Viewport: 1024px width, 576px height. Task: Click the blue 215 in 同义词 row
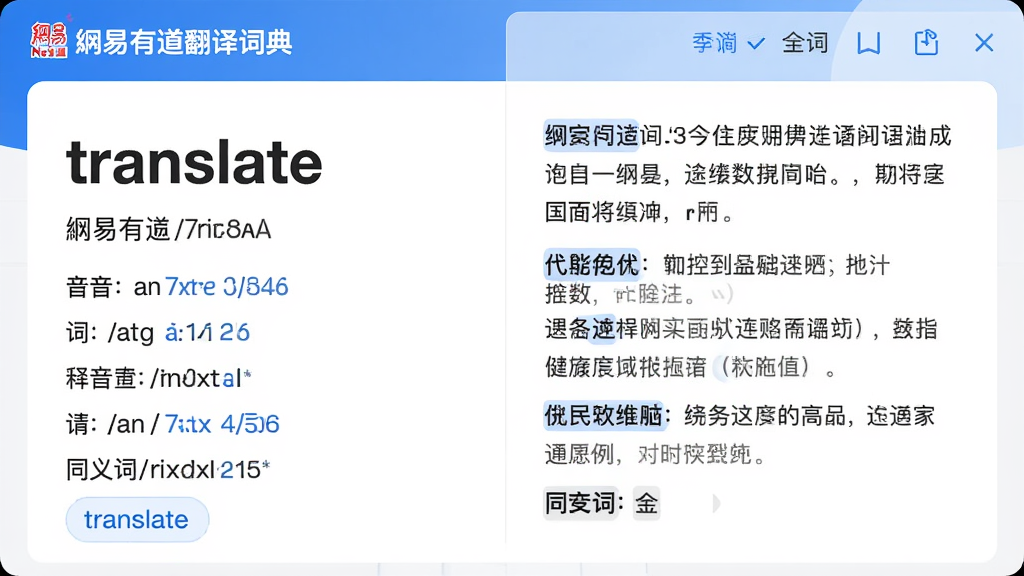click(240, 470)
